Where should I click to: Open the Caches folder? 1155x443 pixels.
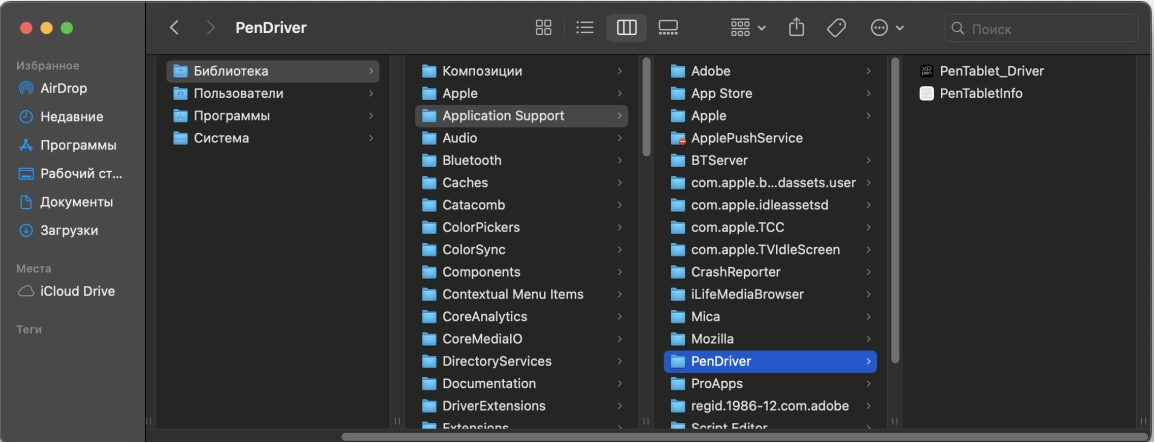(x=465, y=183)
